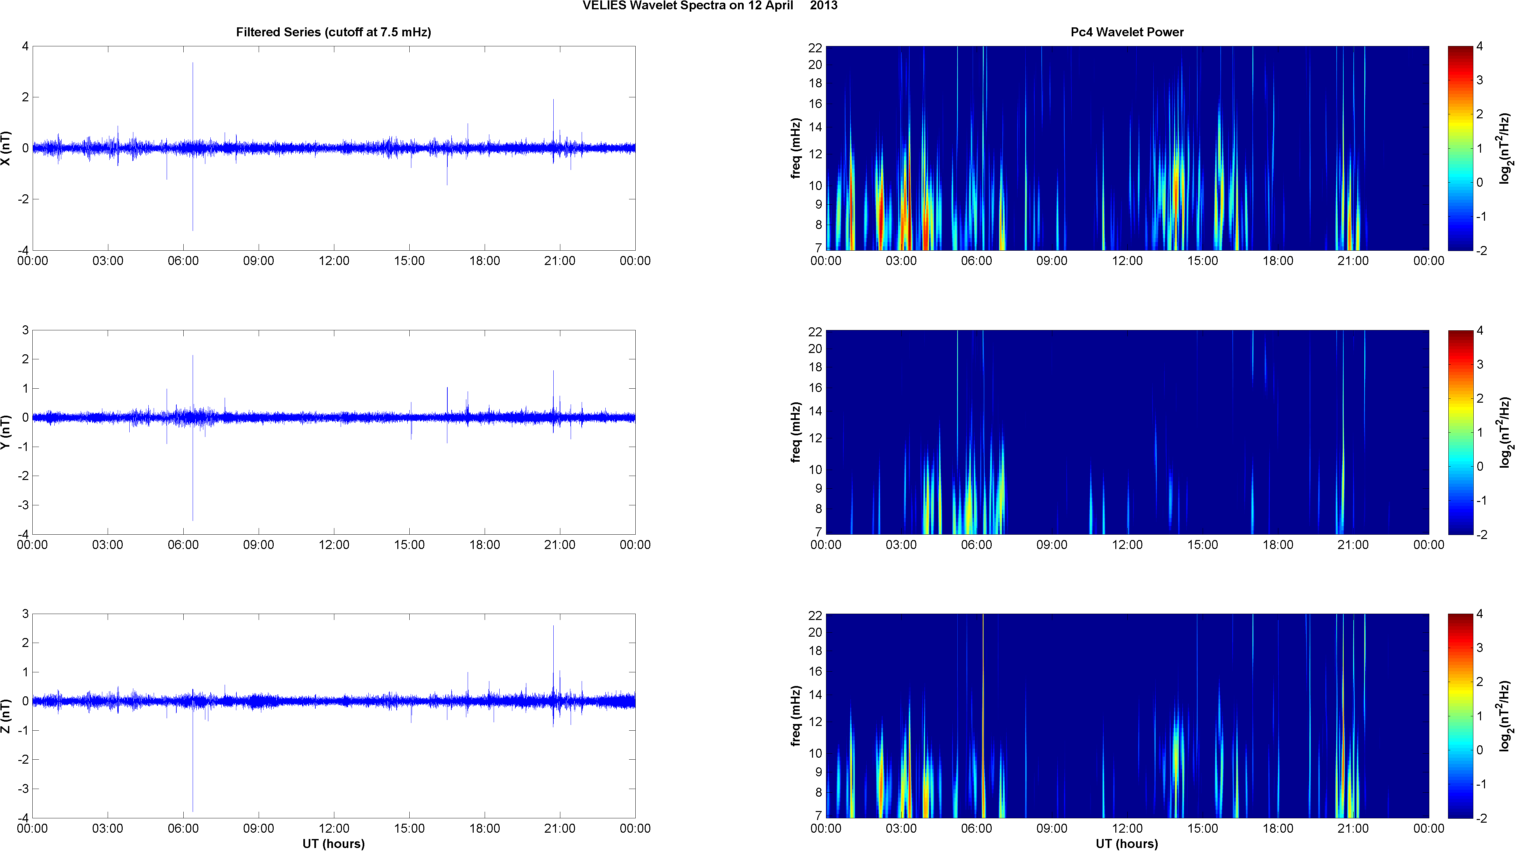Pick the Z component wavelet colorbar
This screenshot has width=1515, height=851.
click(x=1460, y=716)
